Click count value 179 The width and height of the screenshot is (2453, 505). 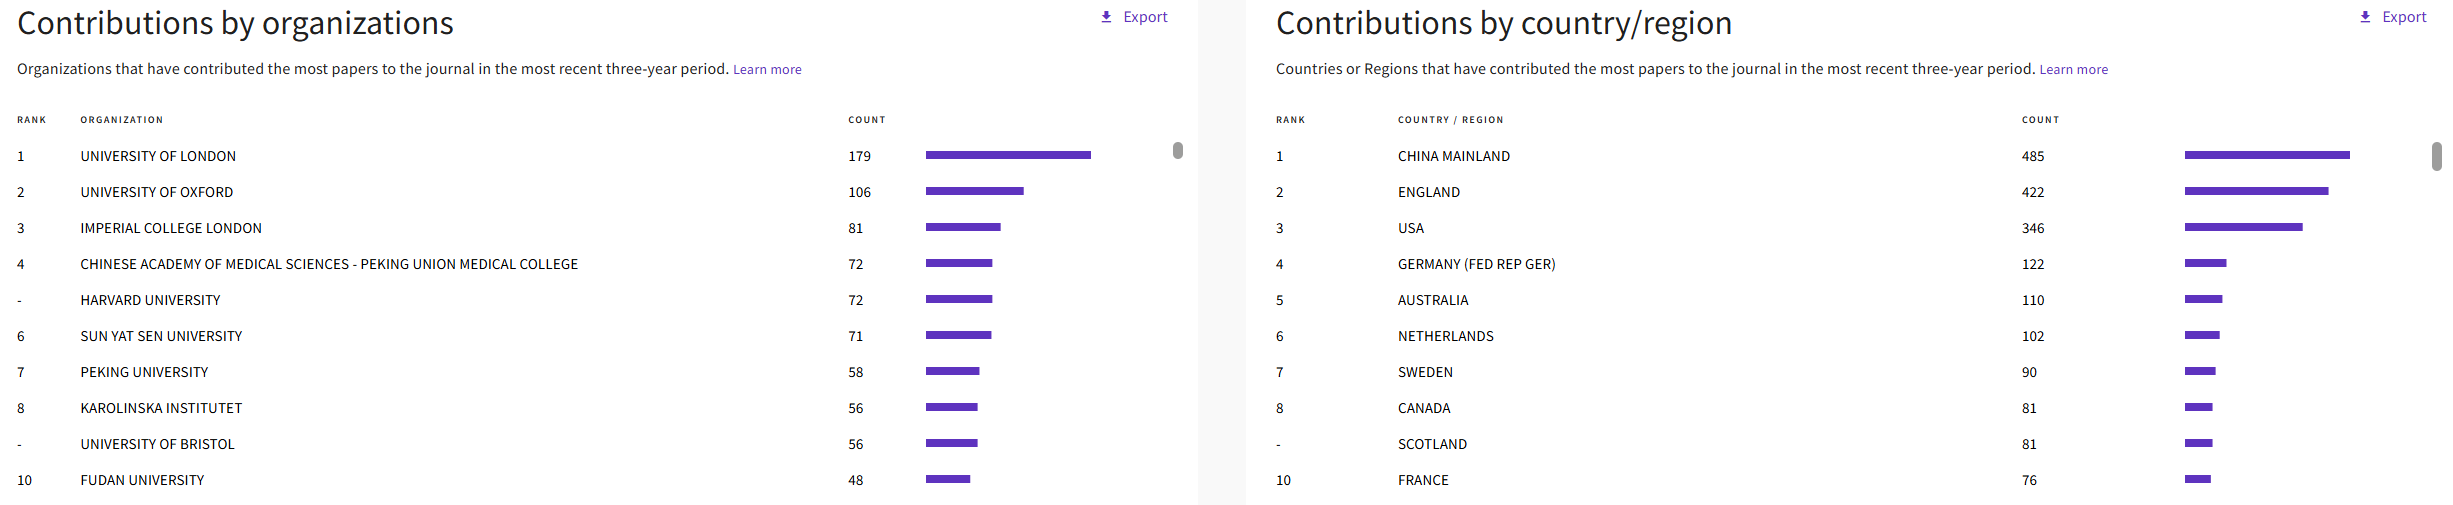point(859,156)
